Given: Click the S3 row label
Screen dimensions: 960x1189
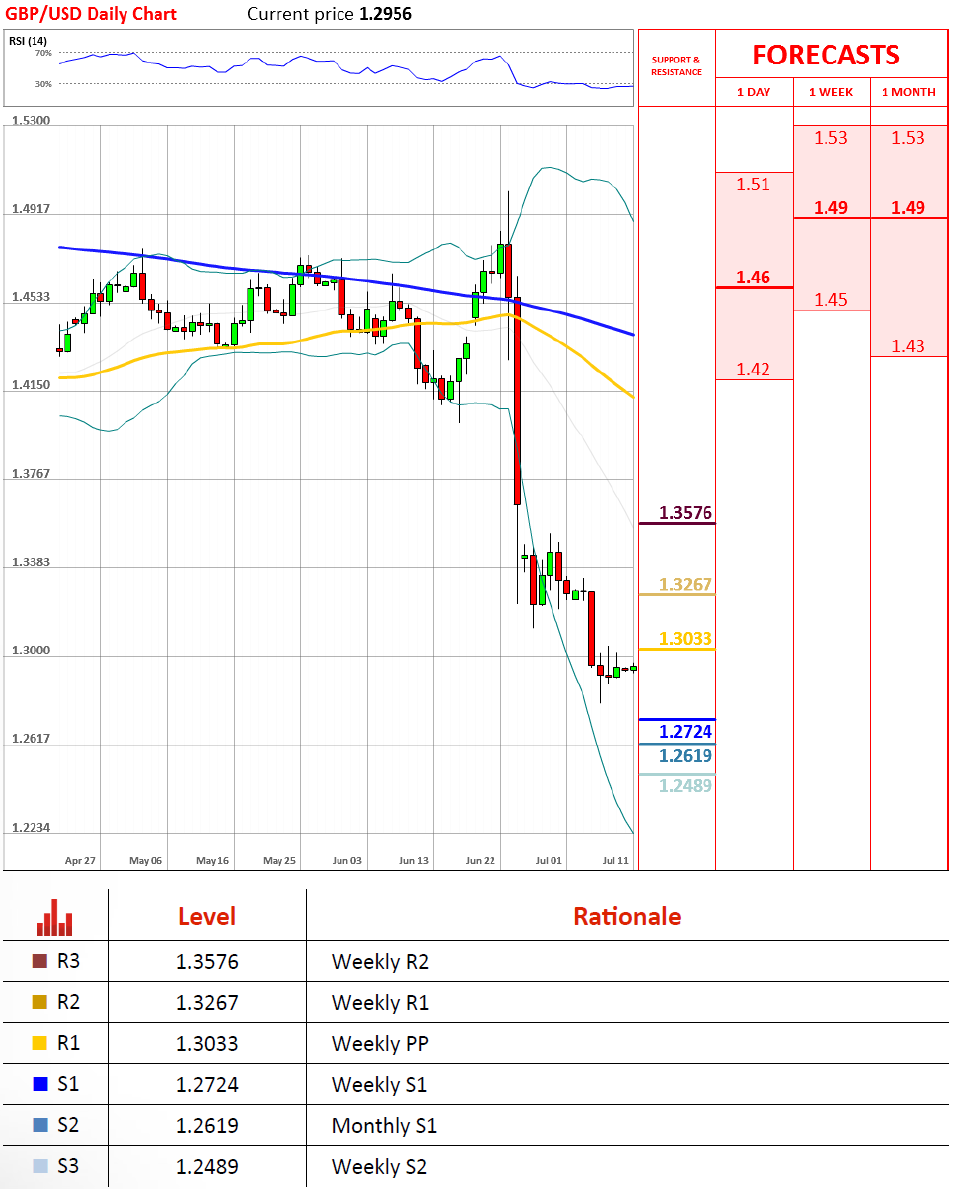Looking at the screenshot, I should click(68, 1165).
